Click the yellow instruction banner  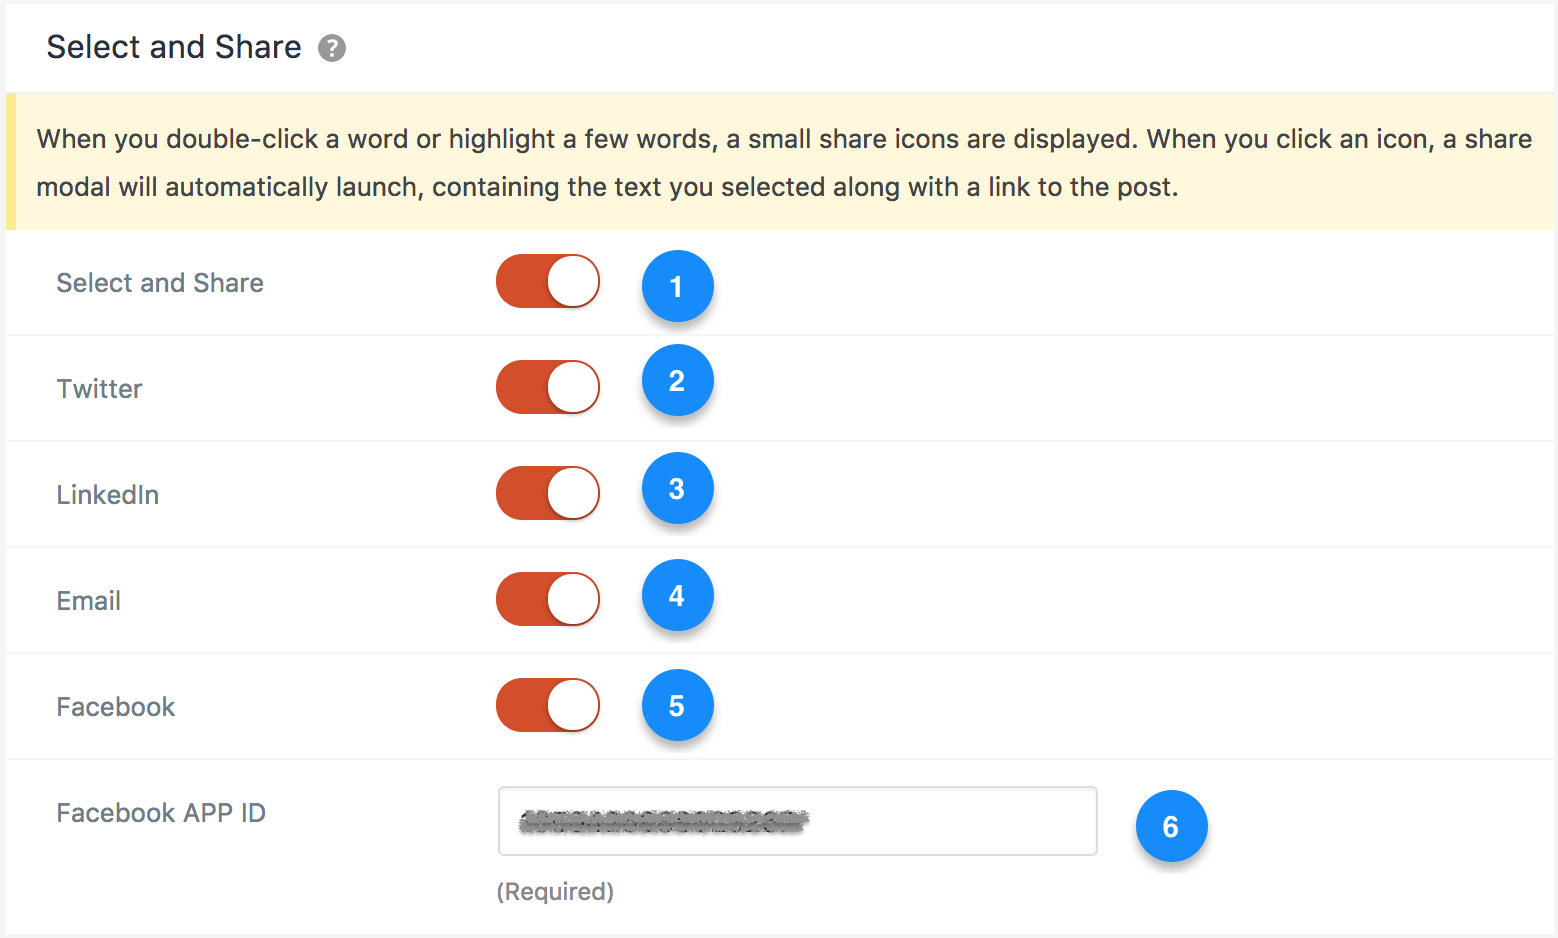[779, 162]
